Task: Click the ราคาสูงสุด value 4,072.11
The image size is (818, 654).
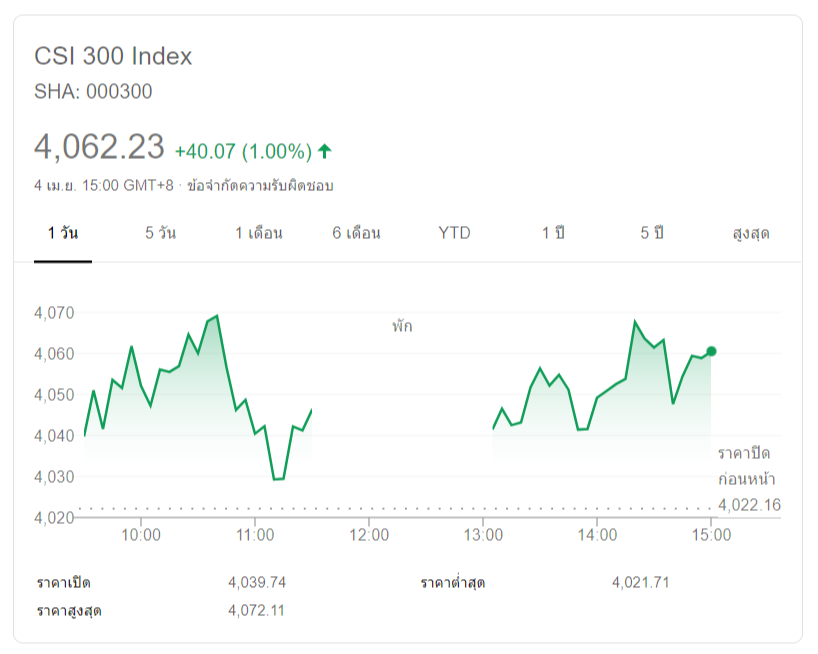Action: pyautogui.click(x=256, y=610)
